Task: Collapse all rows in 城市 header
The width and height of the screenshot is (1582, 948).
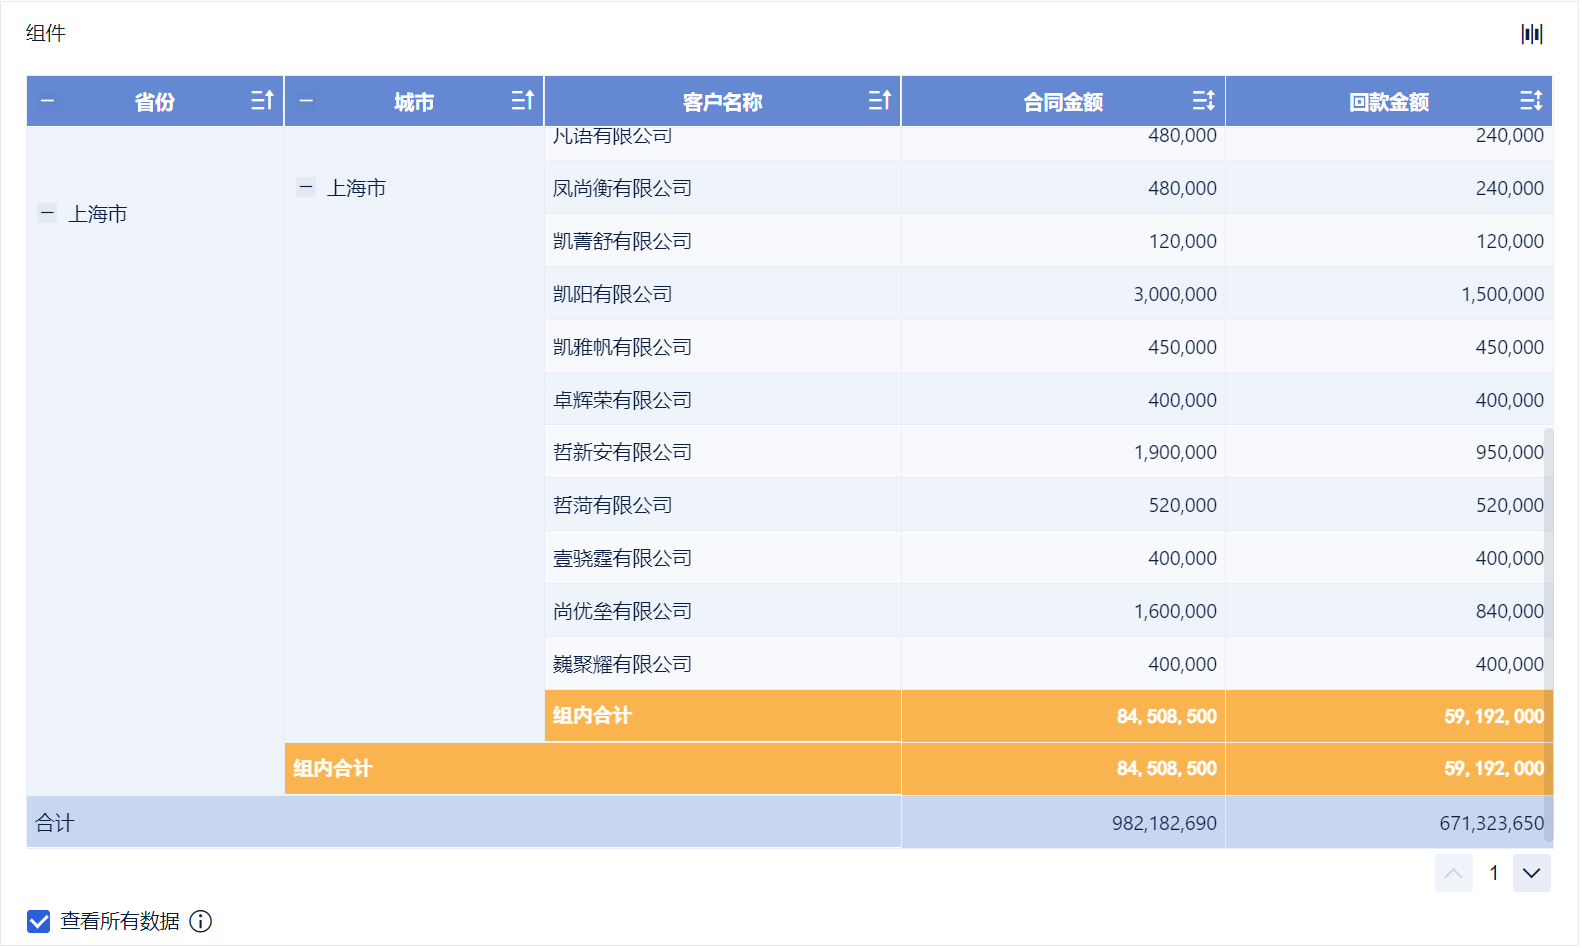Action: point(306,101)
